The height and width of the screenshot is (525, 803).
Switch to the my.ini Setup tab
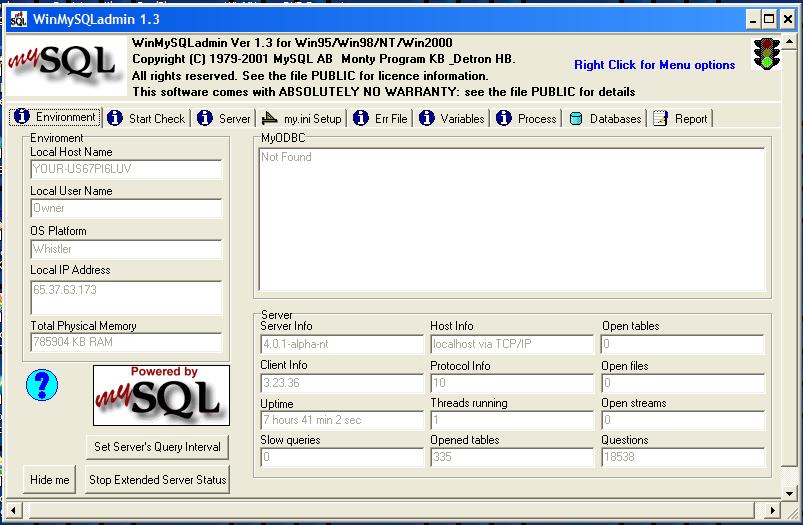click(302, 118)
